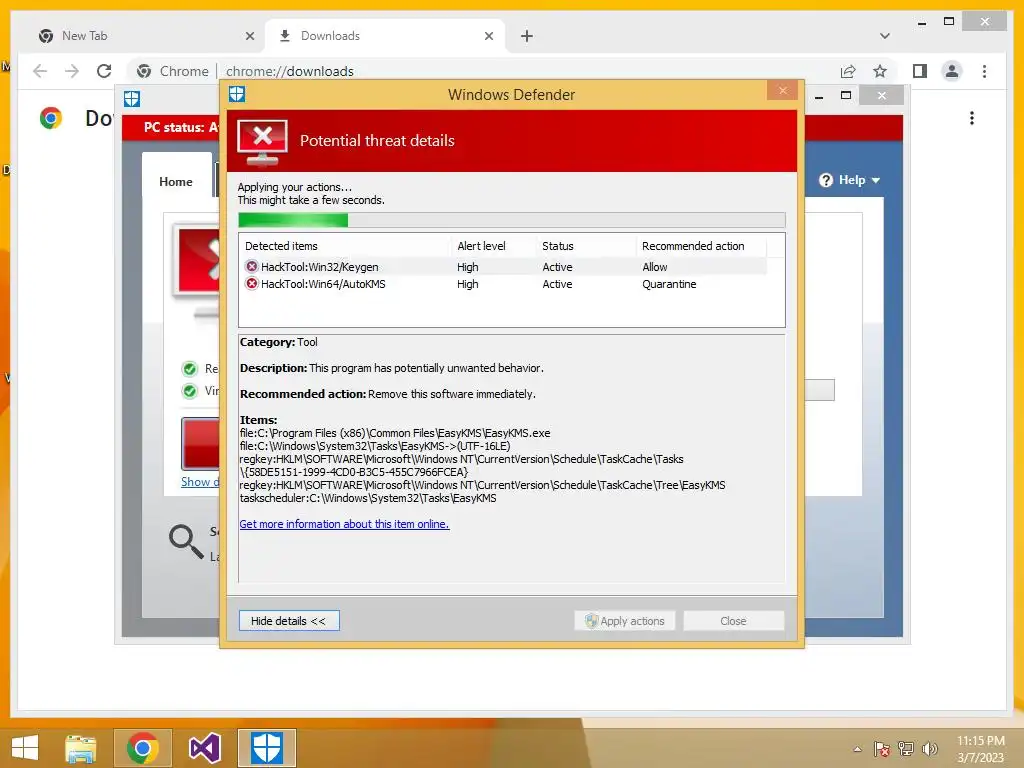Click the magnifier scan icon in Defender
The image size is (1024, 768).
[187, 541]
